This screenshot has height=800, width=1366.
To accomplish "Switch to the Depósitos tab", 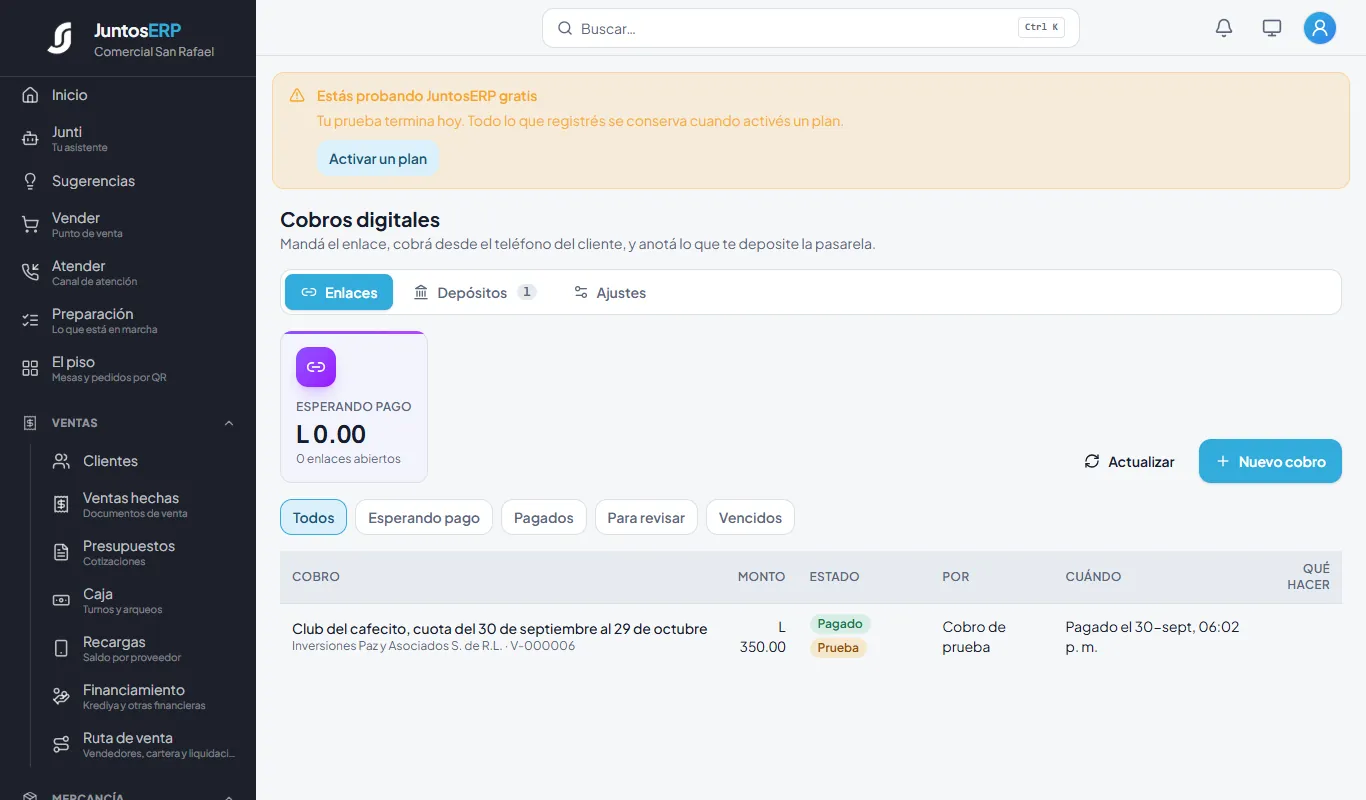I will (474, 292).
